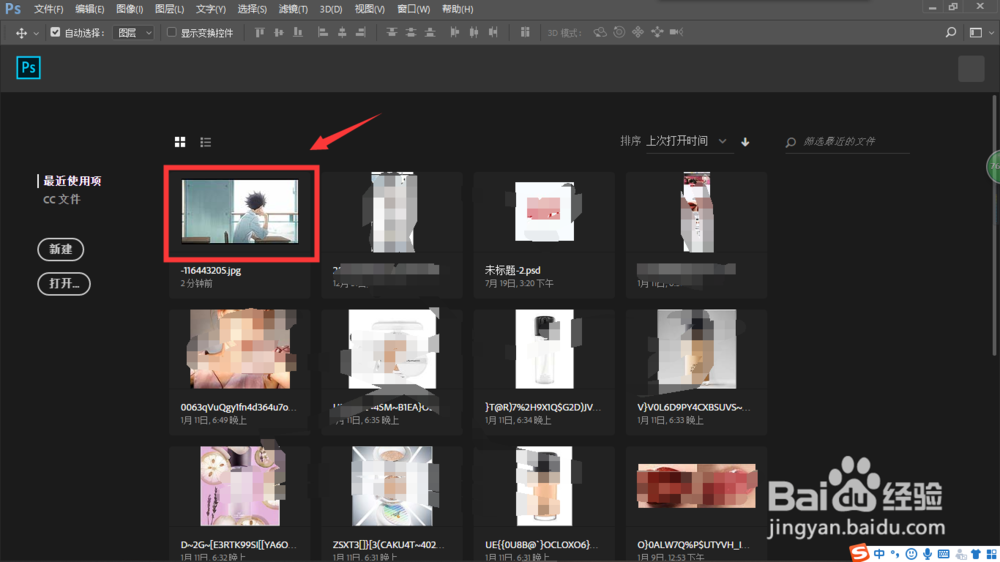The height and width of the screenshot is (562, 1000).
Task: Click align top edges icon
Action: click(260, 32)
